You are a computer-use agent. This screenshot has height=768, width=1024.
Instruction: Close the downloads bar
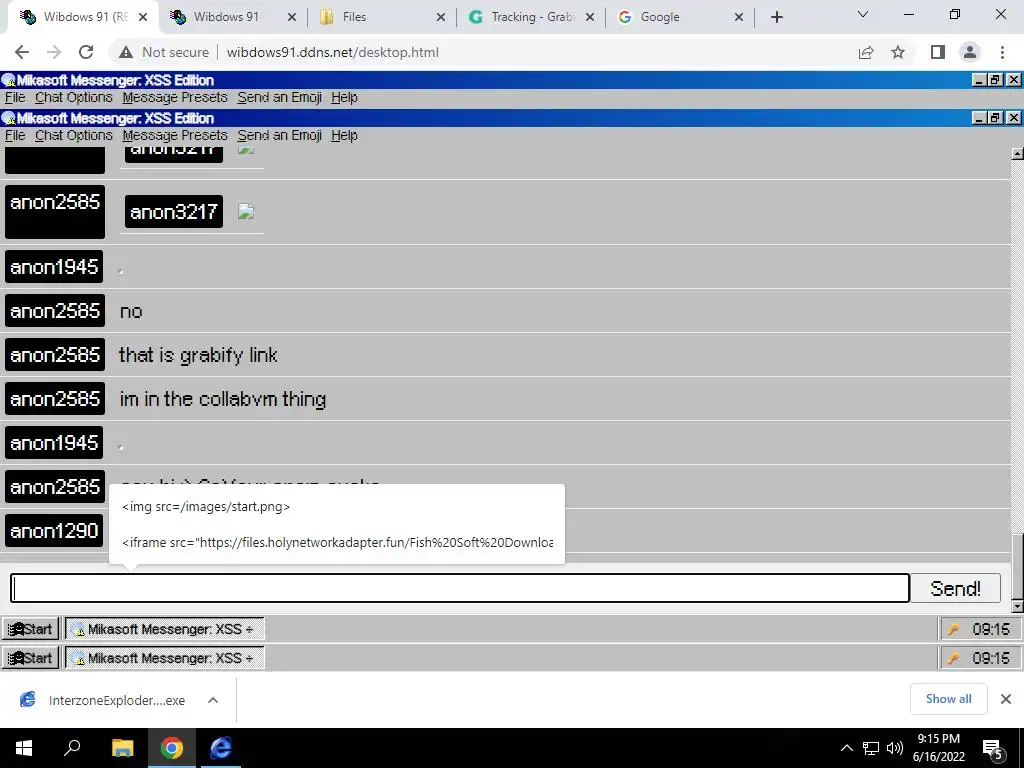click(x=1006, y=699)
